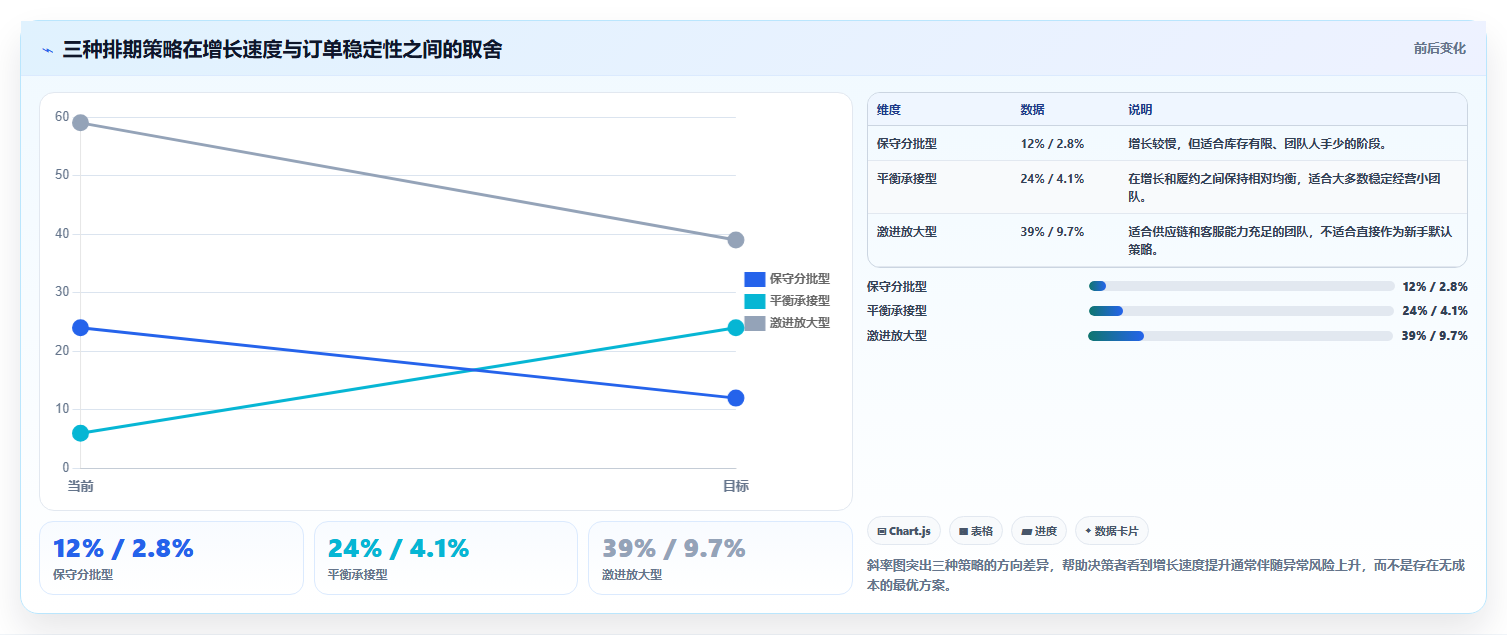Click the 前后变化 label in header
Screen dimensions: 1507x635
pos(1440,48)
